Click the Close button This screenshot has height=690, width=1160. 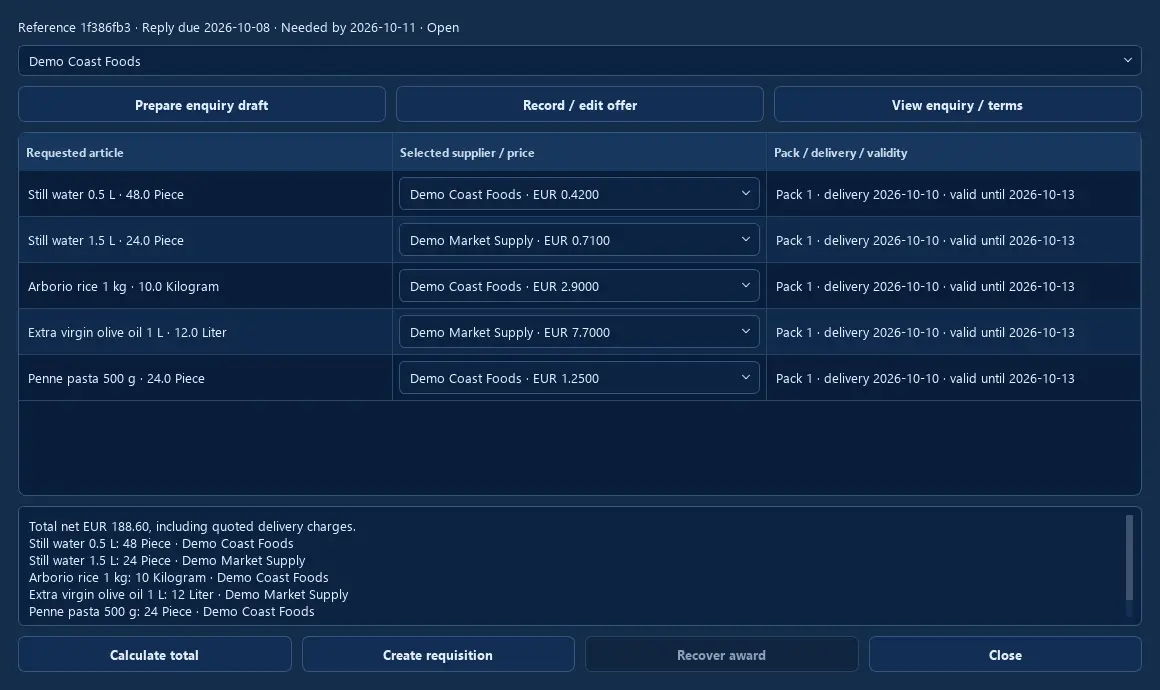pos(1005,655)
